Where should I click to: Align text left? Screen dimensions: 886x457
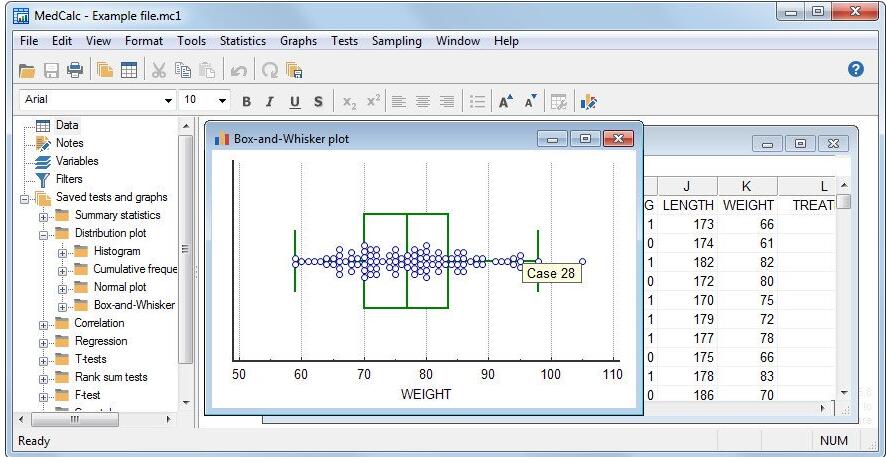[399, 102]
